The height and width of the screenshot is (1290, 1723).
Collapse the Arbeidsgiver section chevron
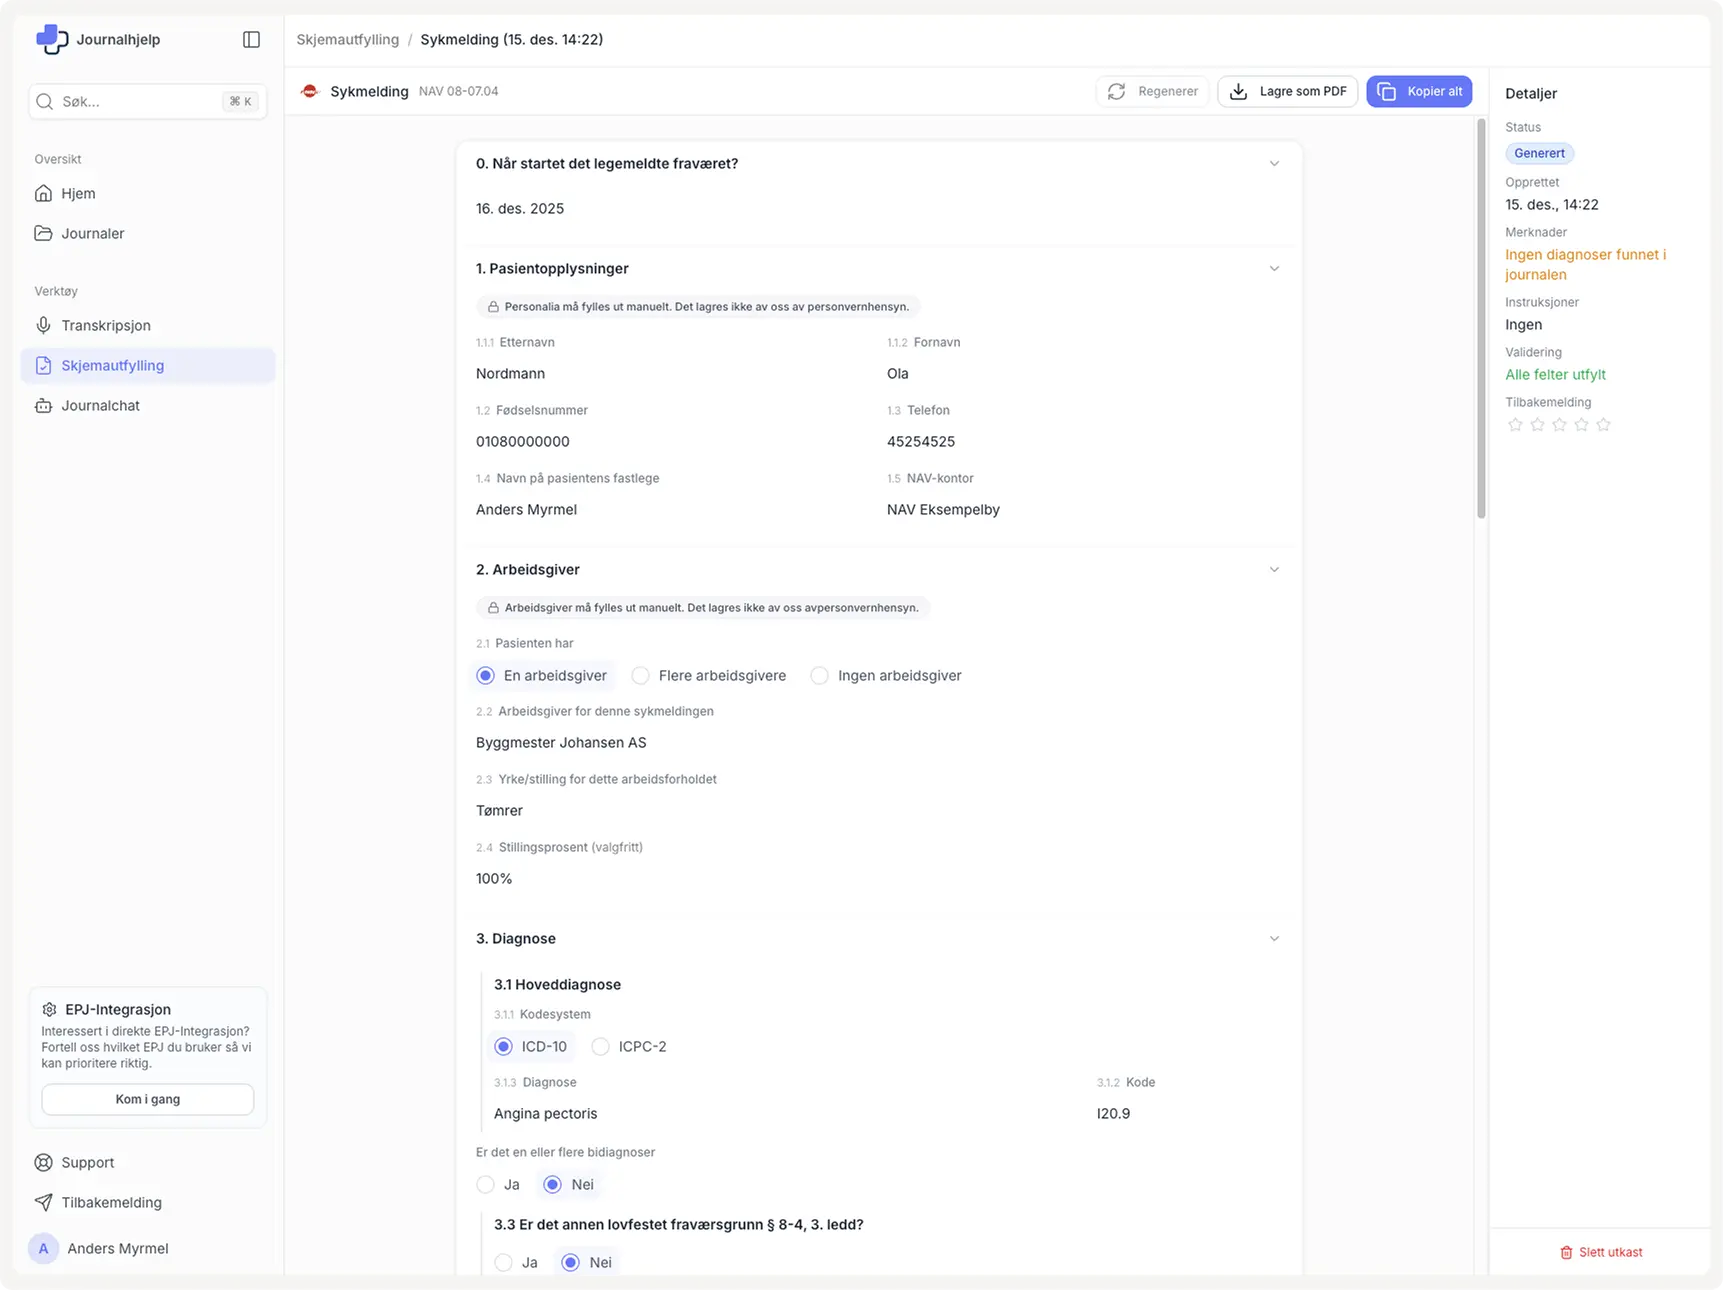(1274, 569)
